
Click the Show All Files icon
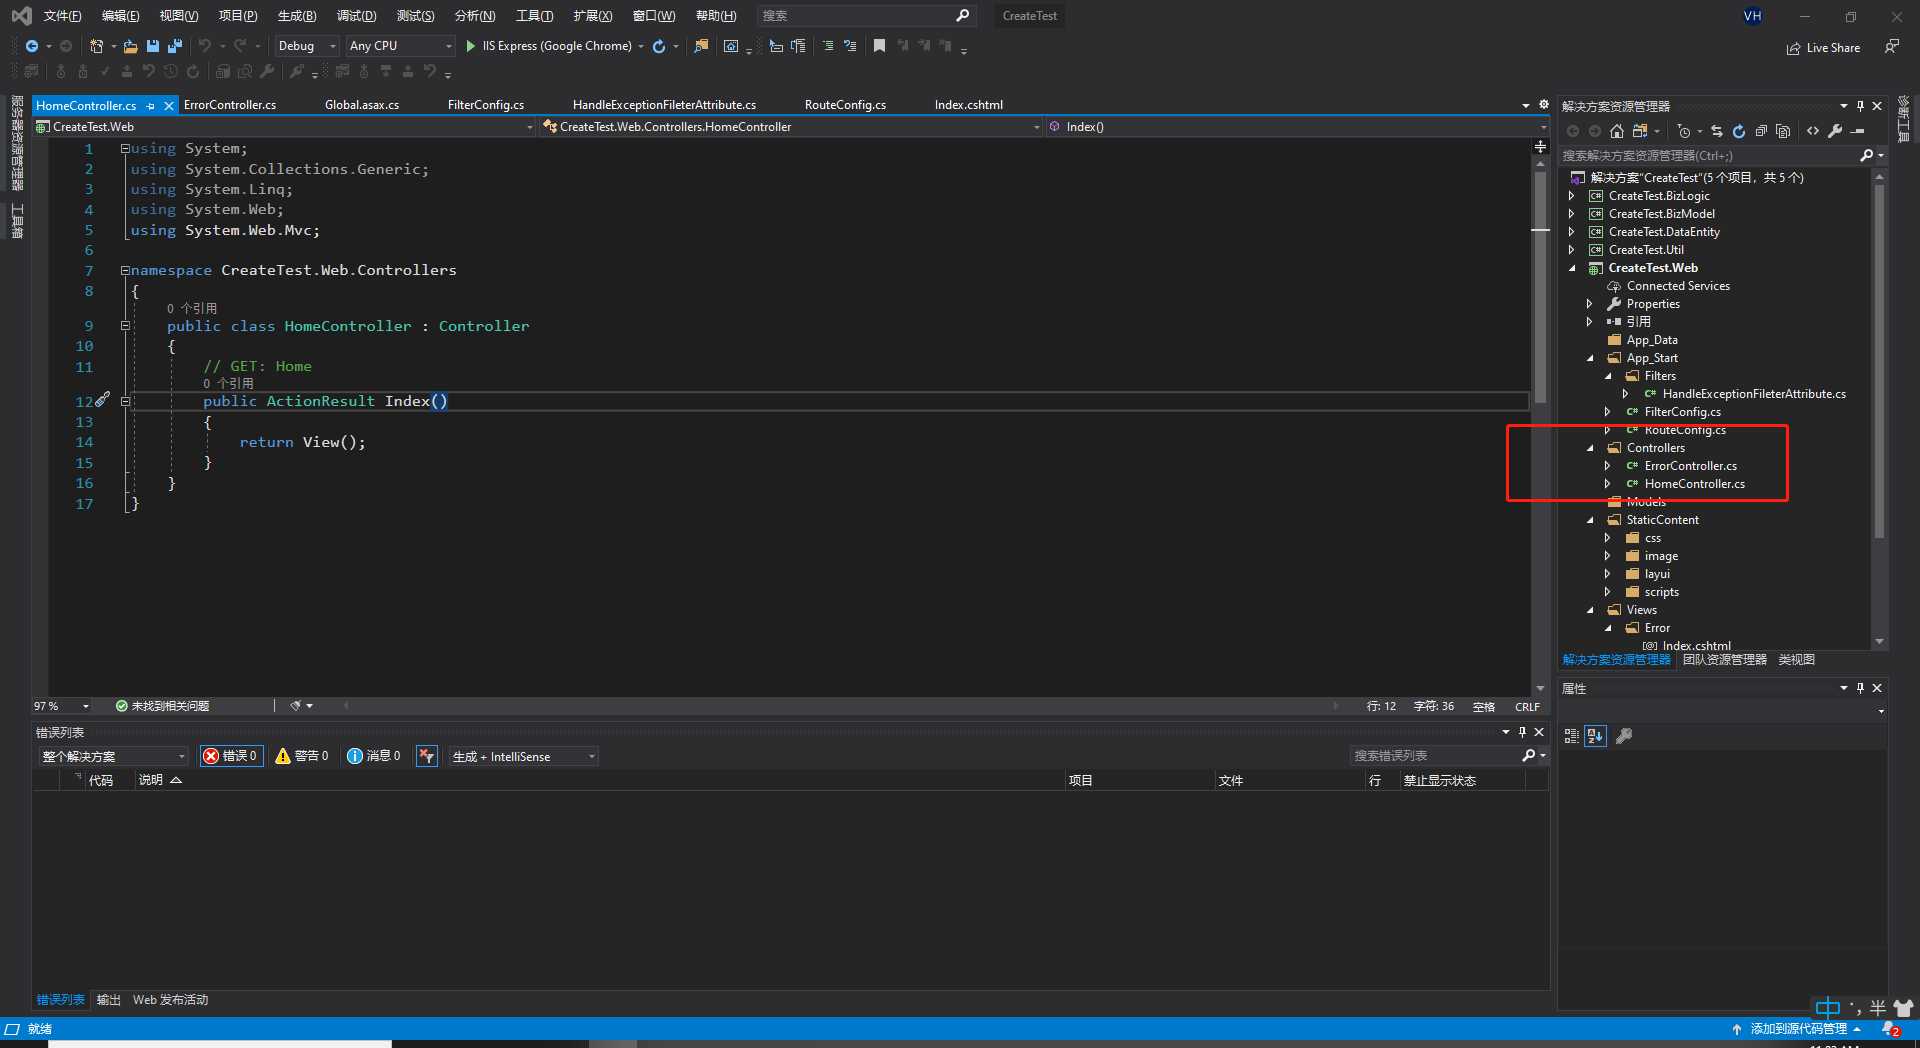1783,131
